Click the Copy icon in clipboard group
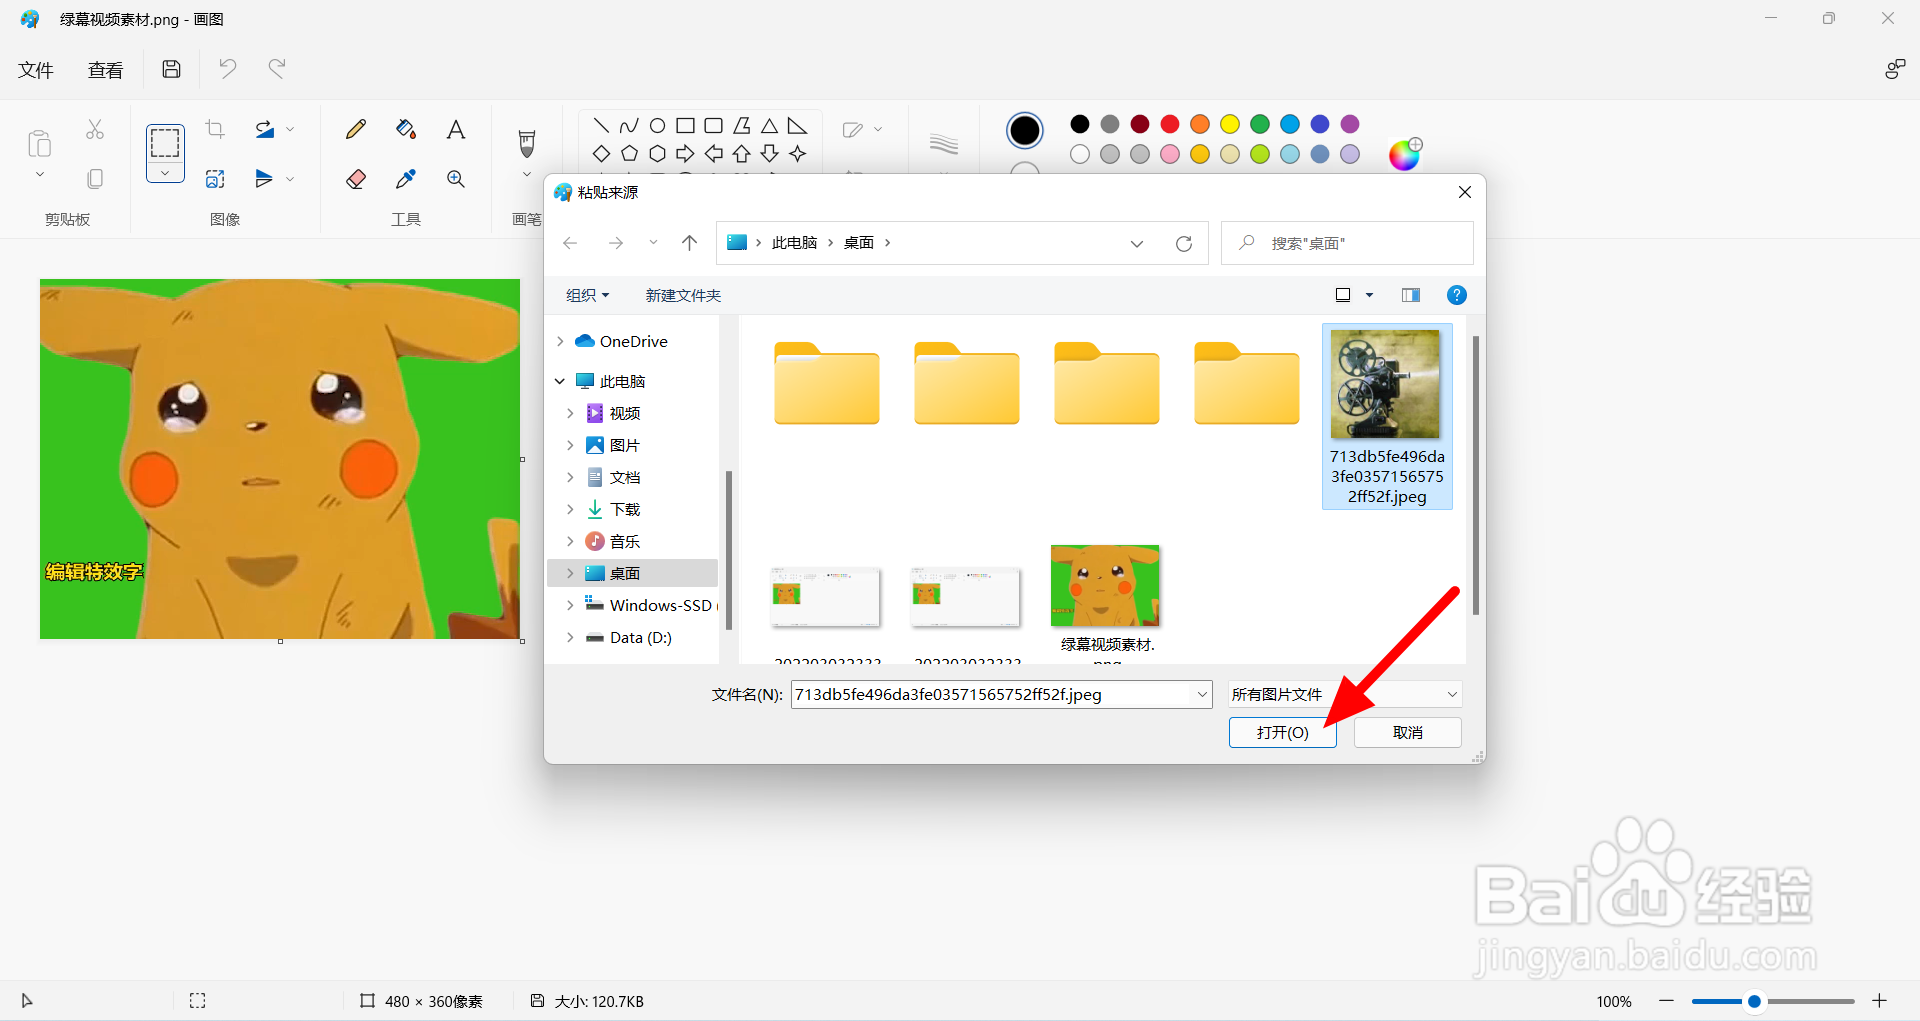This screenshot has width=1920, height=1021. (95, 179)
